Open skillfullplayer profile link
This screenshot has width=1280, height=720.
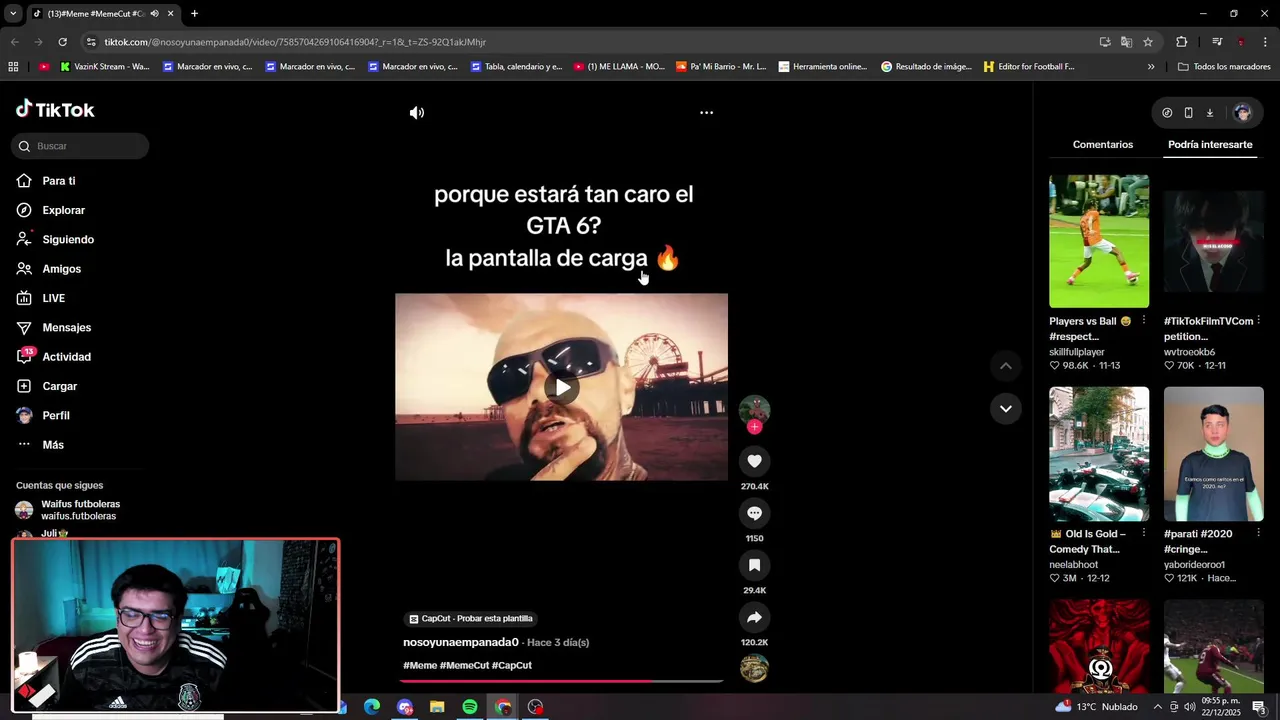click(x=1076, y=352)
